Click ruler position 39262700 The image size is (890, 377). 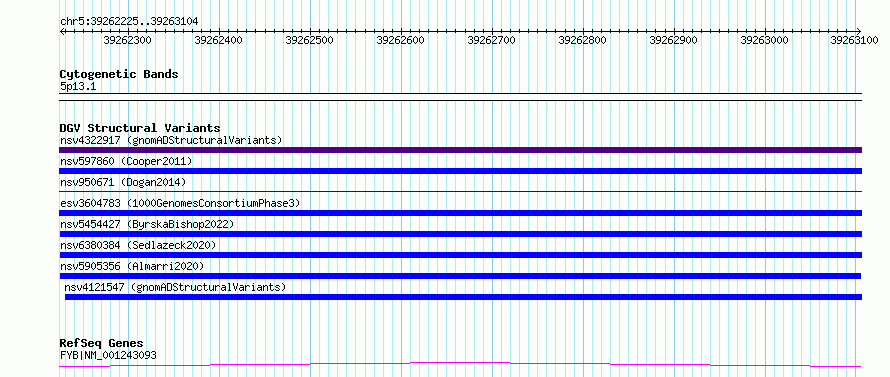(492, 40)
